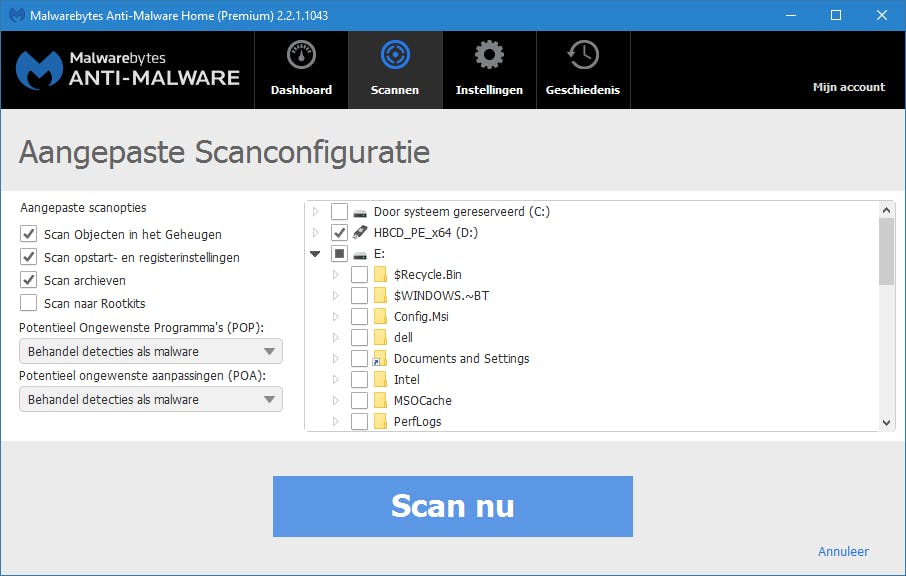Select the Documents and Settings name
This screenshot has width=906, height=576.
tap(461, 358)
